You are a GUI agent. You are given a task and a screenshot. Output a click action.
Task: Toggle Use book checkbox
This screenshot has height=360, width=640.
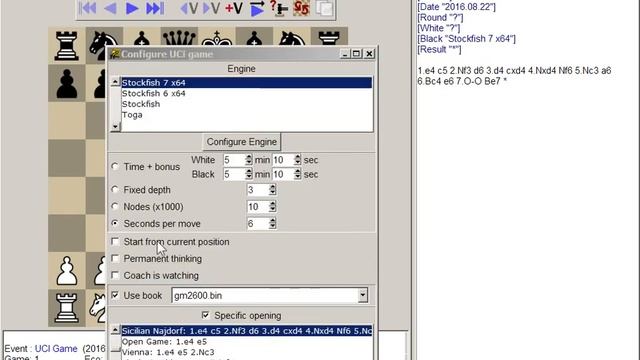(x=115, y=295)
